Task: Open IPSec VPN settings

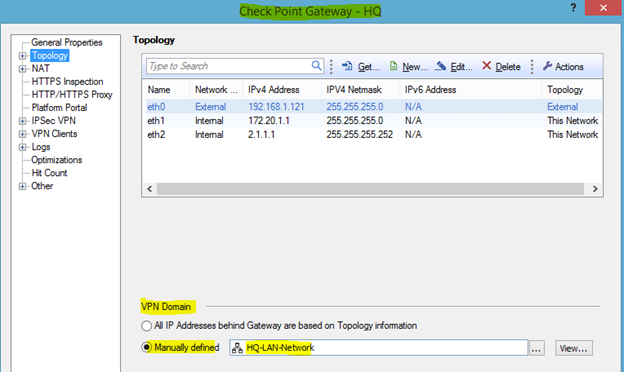Action: tap(54, 121)
